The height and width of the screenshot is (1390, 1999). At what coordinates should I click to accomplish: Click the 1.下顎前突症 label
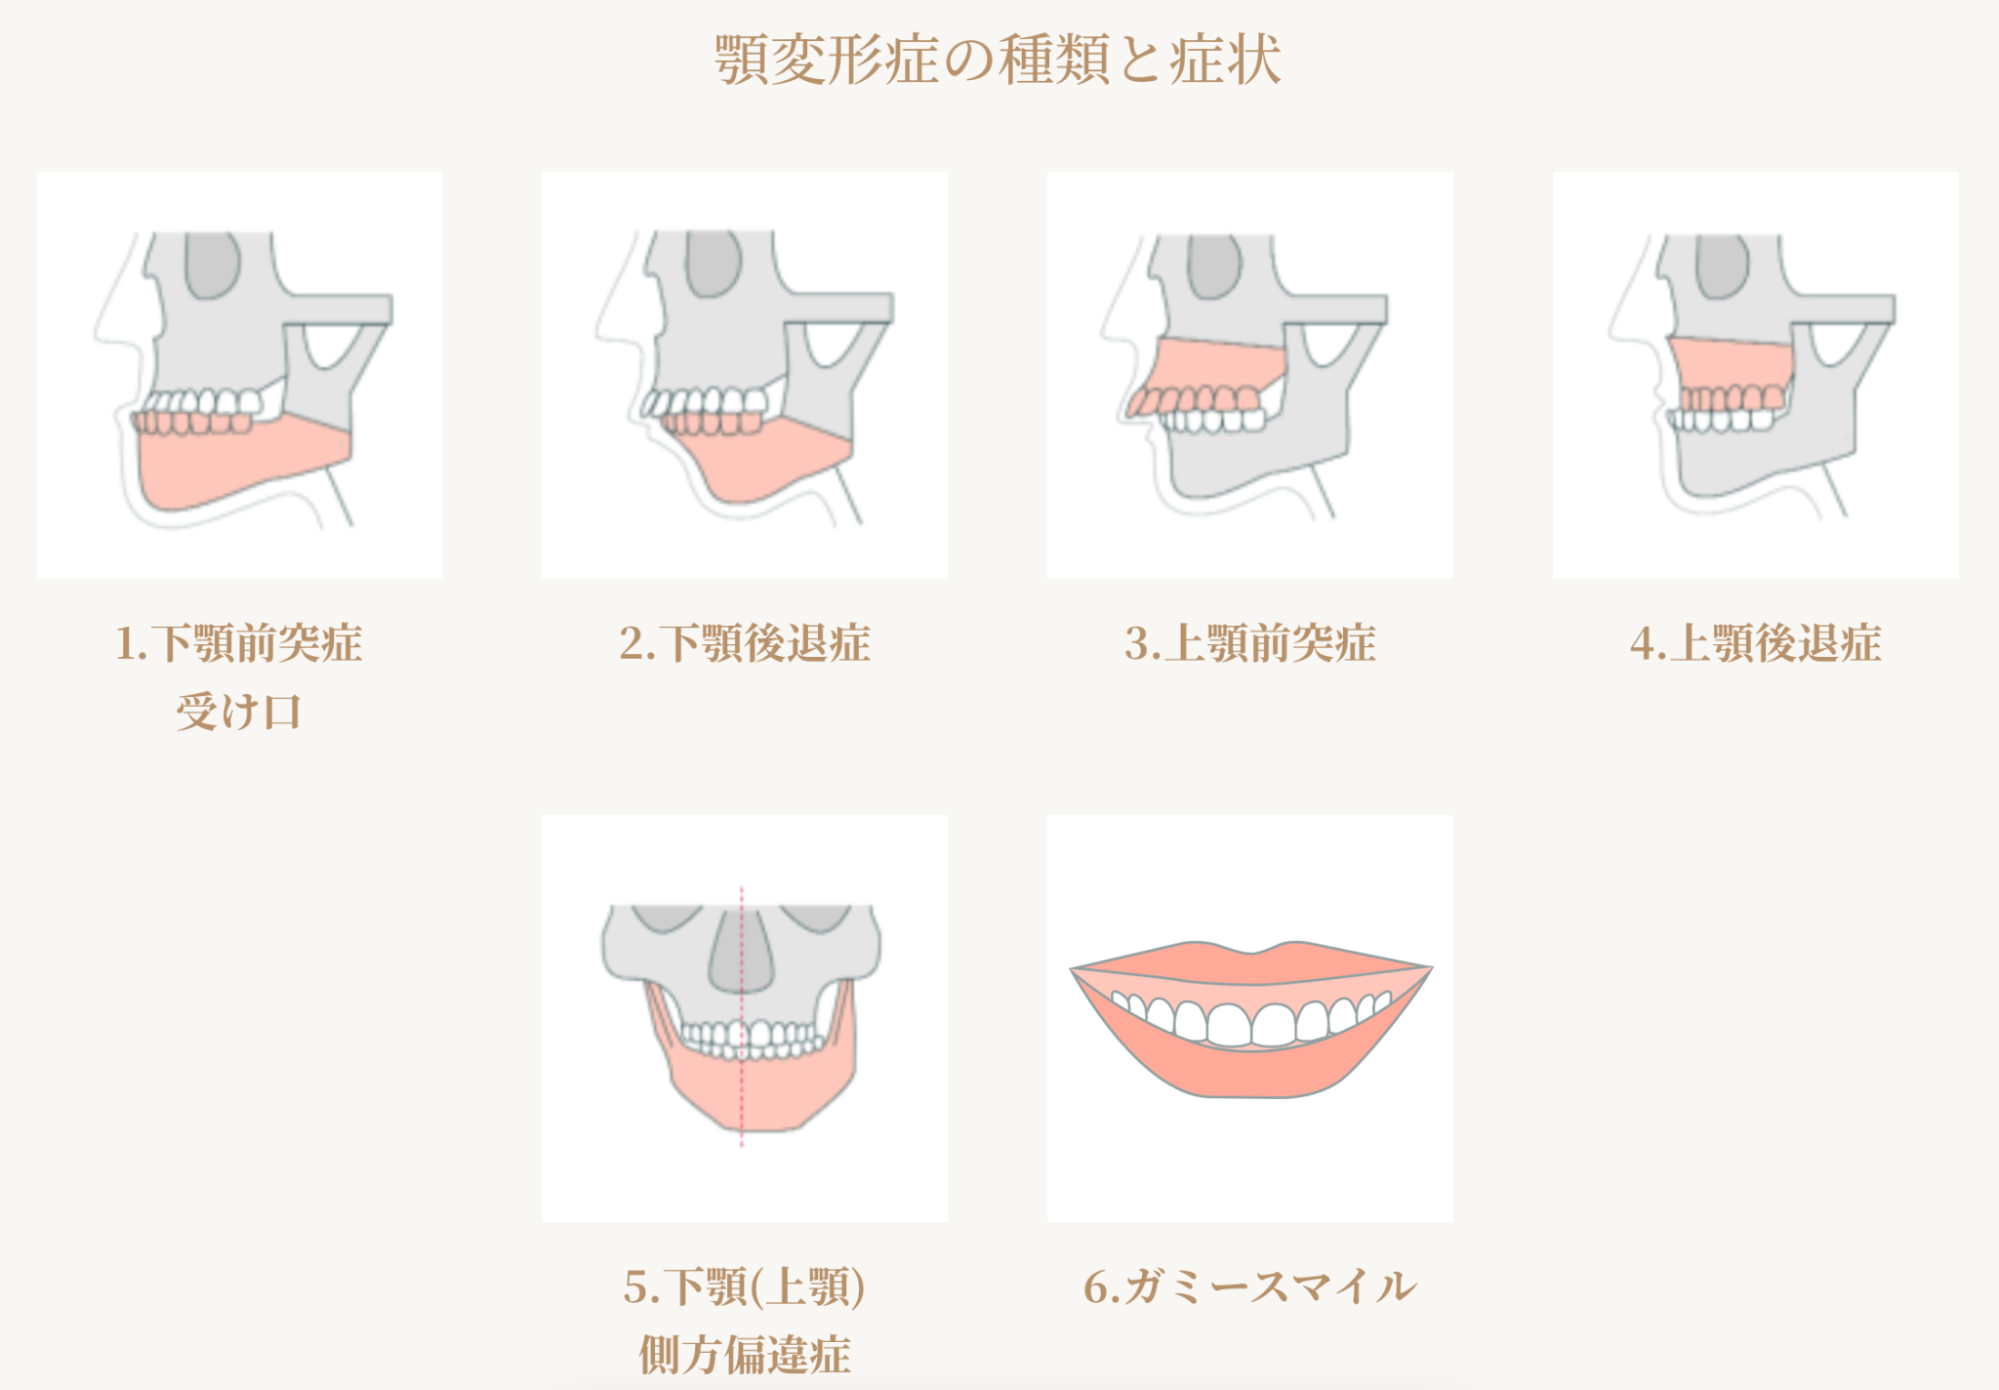[239, 643]
